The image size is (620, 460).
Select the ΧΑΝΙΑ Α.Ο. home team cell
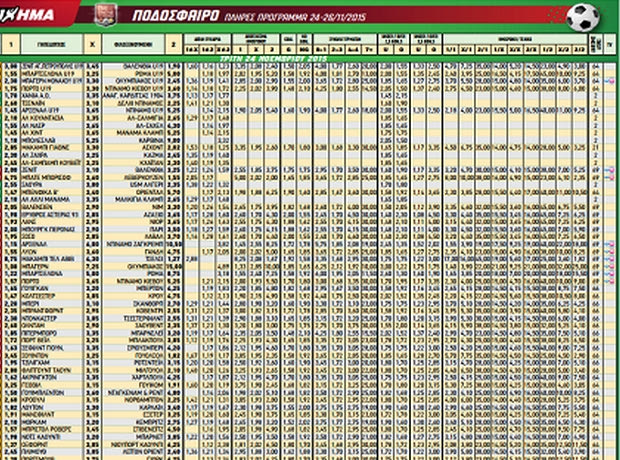pos(51,96)
